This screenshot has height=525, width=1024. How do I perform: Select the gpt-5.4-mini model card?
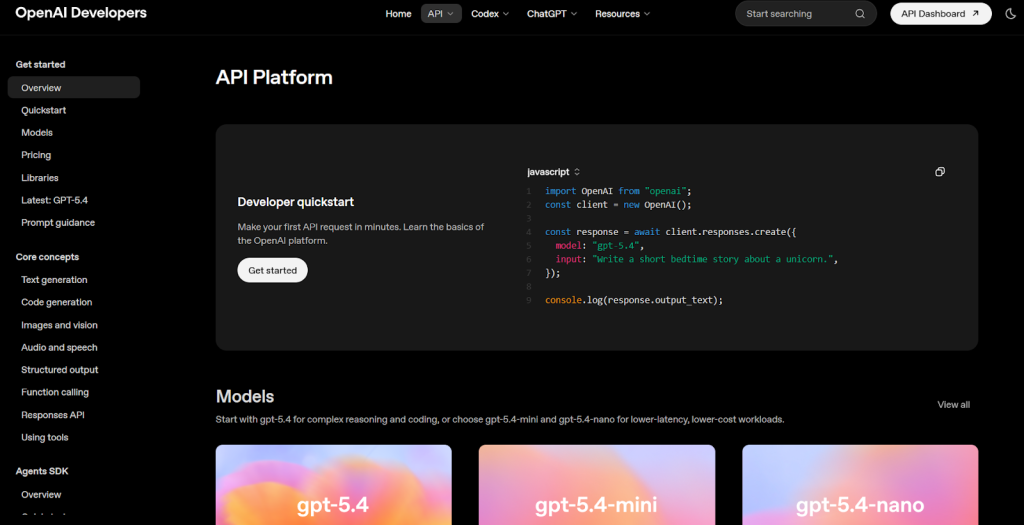click(x=596, y=485)
